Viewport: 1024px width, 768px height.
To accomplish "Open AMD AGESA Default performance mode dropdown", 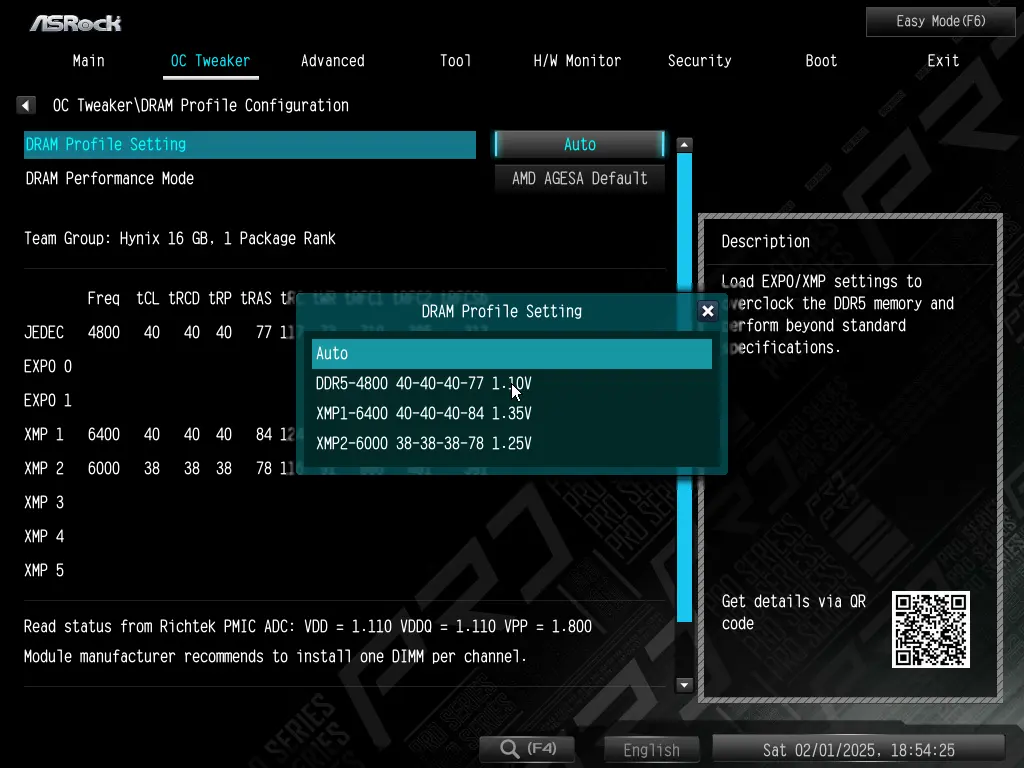I will click(x=579, y=178).
